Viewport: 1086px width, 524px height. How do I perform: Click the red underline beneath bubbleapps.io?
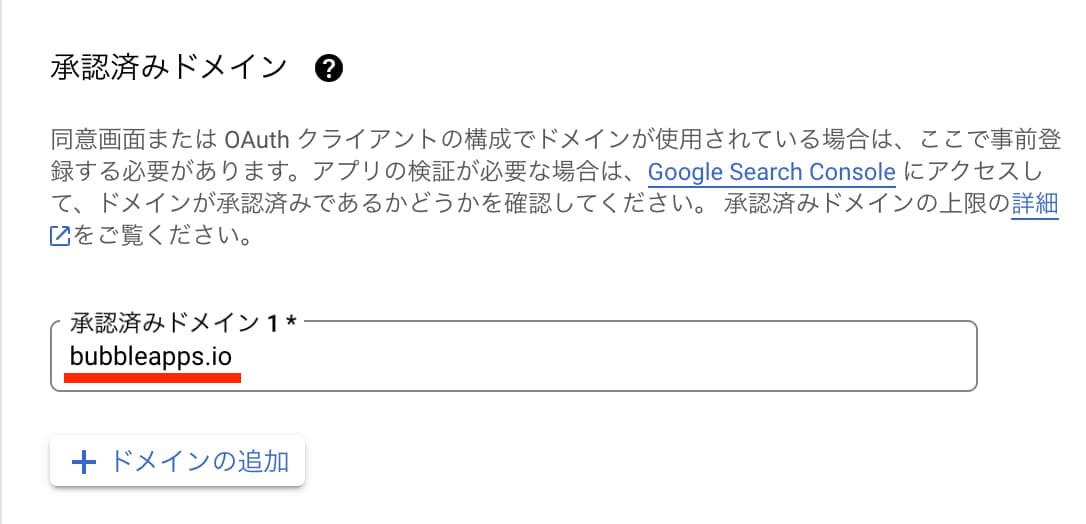pyautogui.click(x=152, y=378)
